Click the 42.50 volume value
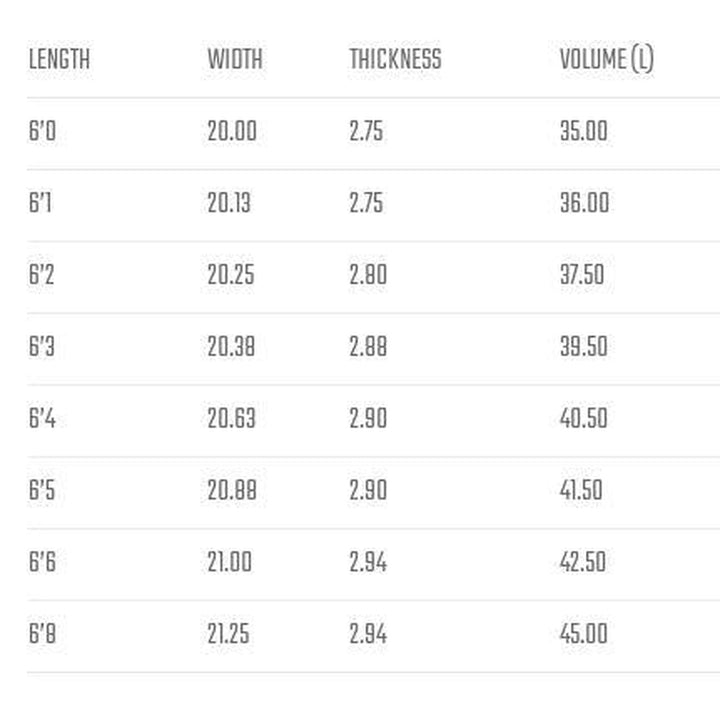Viewport: 720px width, 720px height. [583, 562]
